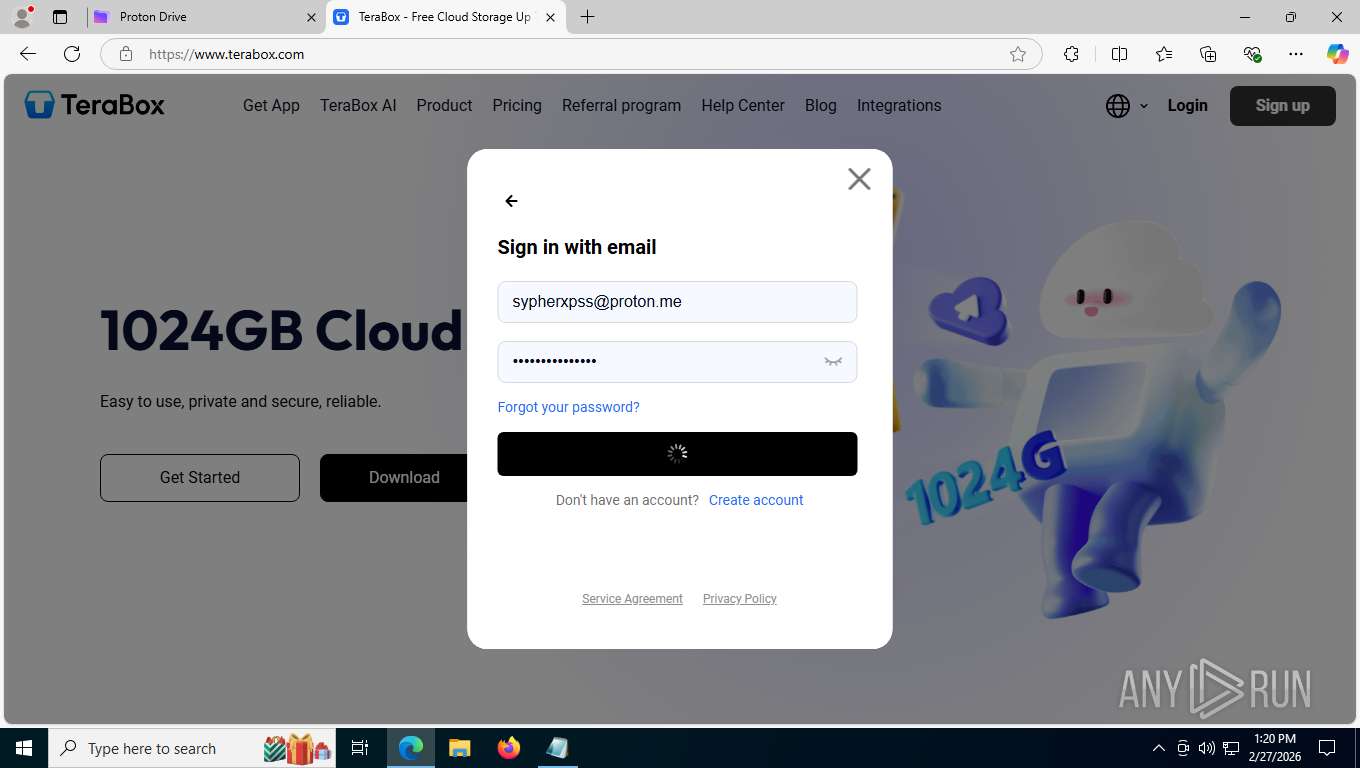
Task: Open the Blog page
Action: coord(821,105)
